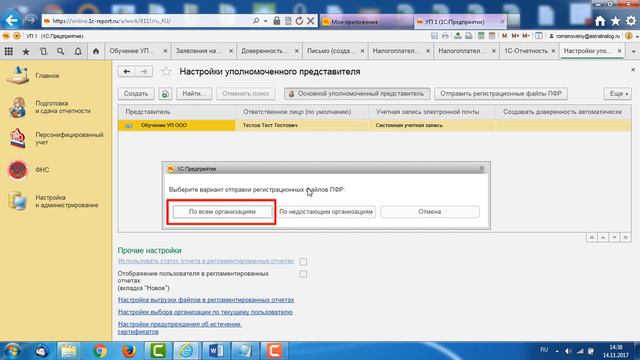
Task: Open notifications bell in 1C tools panel
Action: (x=78, y=51)
